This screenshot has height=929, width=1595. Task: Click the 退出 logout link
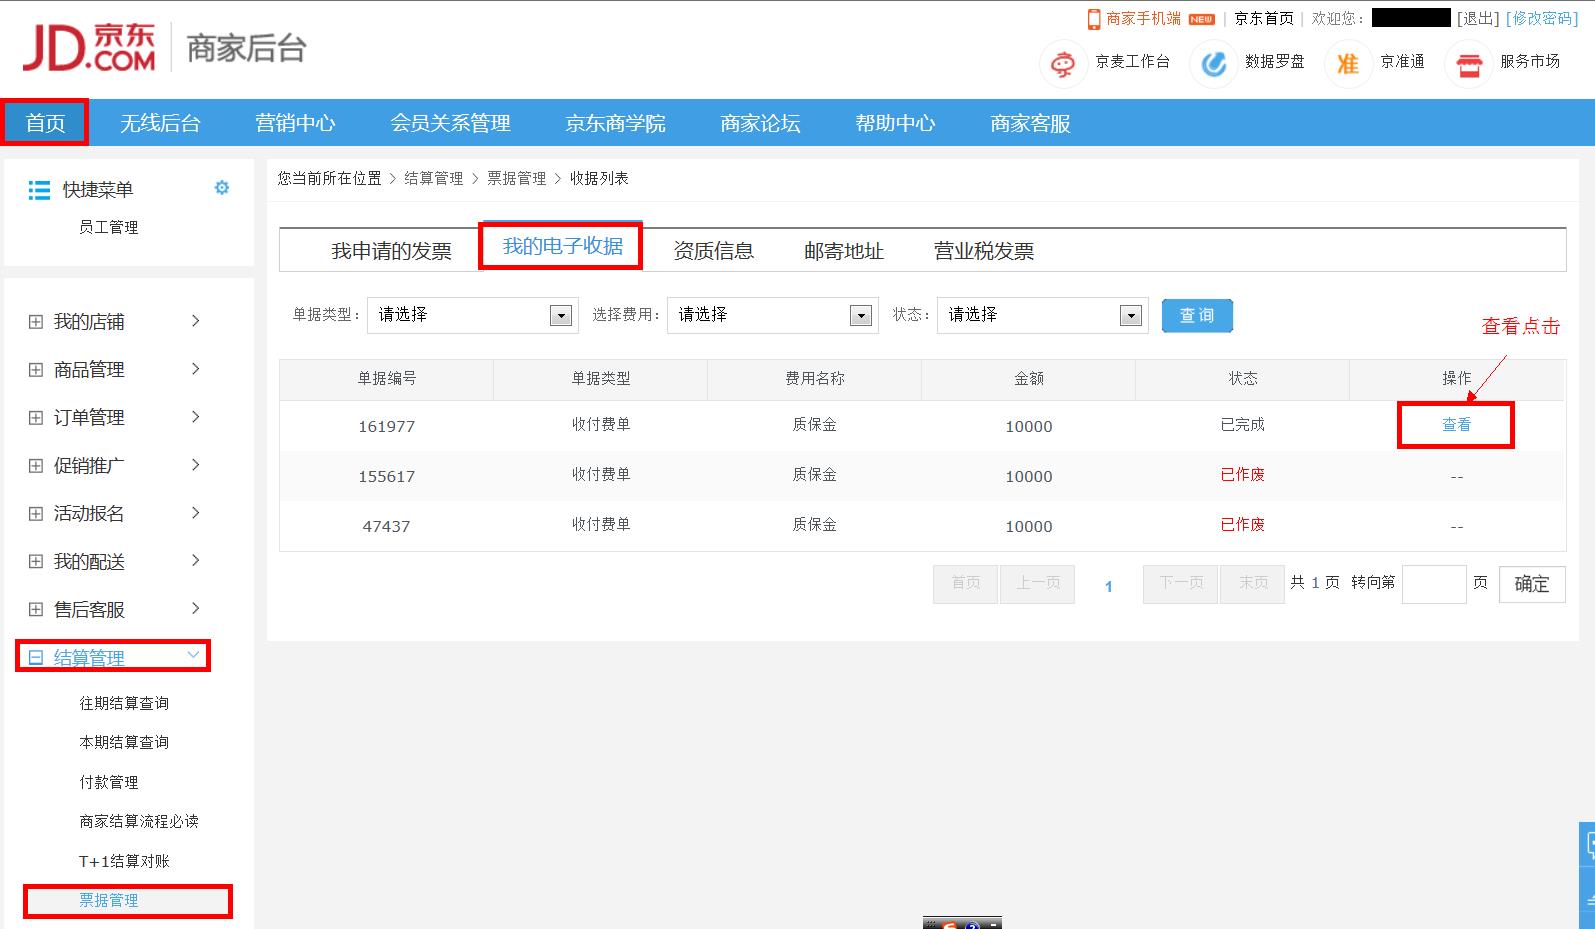click(x=1477, y=18)
